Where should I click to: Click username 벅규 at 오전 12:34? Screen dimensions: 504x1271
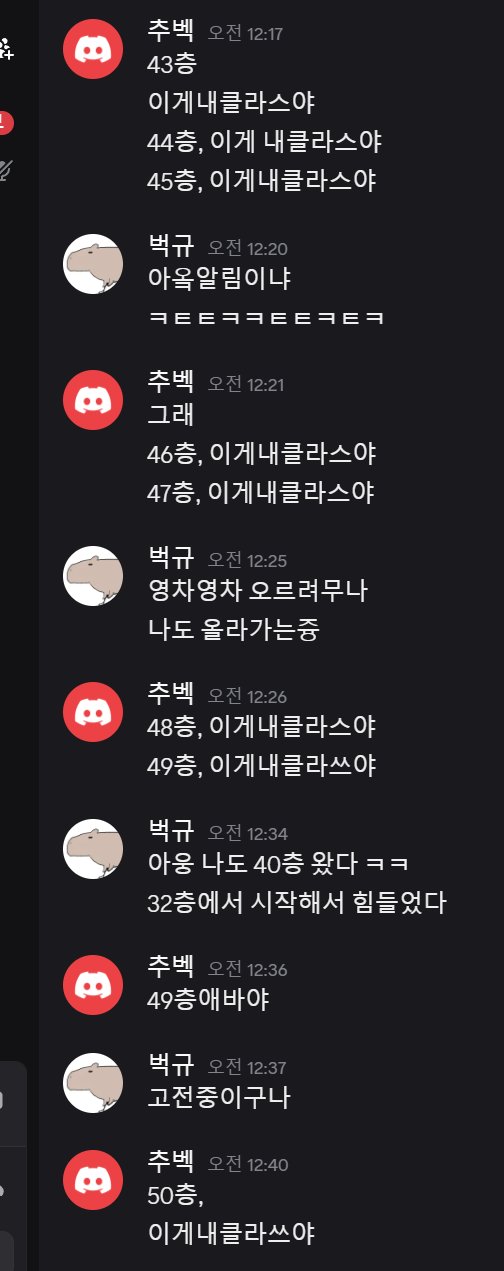click(171, 832)
